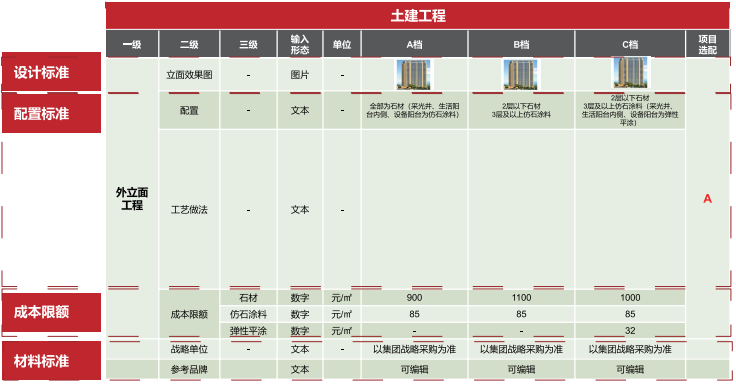Click 以集团战略采购为准 under C档
This screenshot has height=385, width=736.
[630, 349]
